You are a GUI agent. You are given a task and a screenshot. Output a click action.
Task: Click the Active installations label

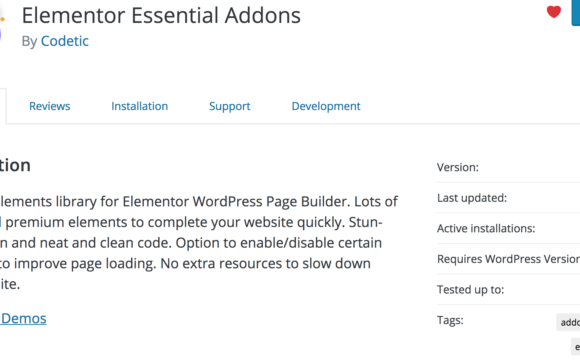point(486,228)
